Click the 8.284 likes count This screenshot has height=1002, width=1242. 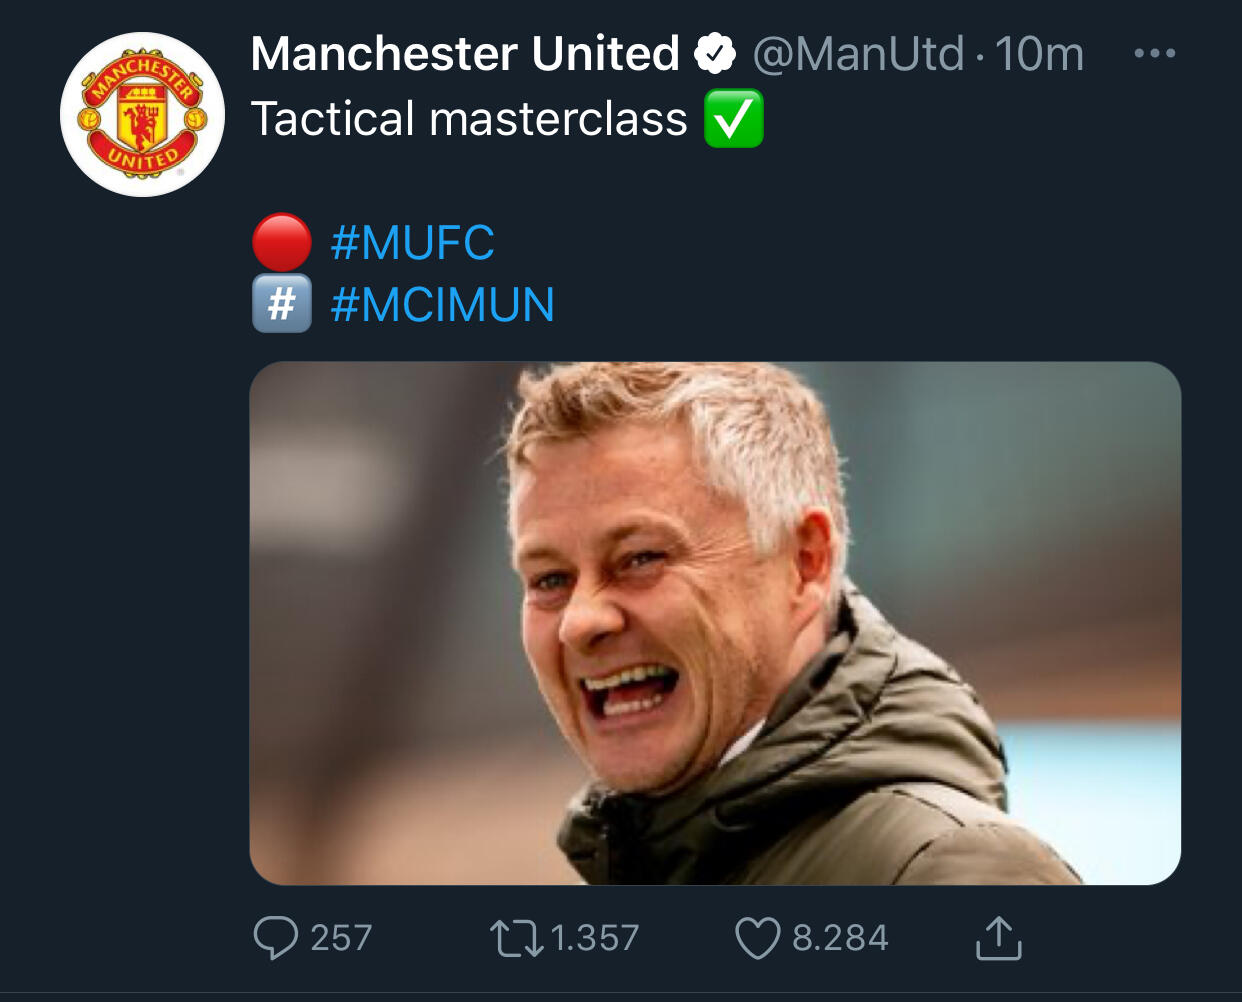pyautogui.click(x=840, y=938)
